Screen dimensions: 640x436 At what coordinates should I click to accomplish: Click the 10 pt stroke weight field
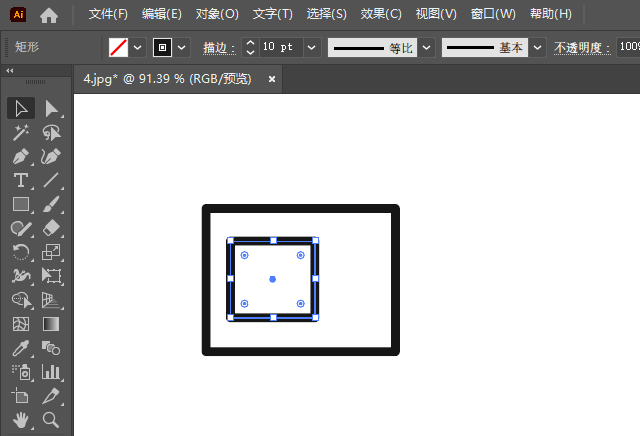(281, 47)
